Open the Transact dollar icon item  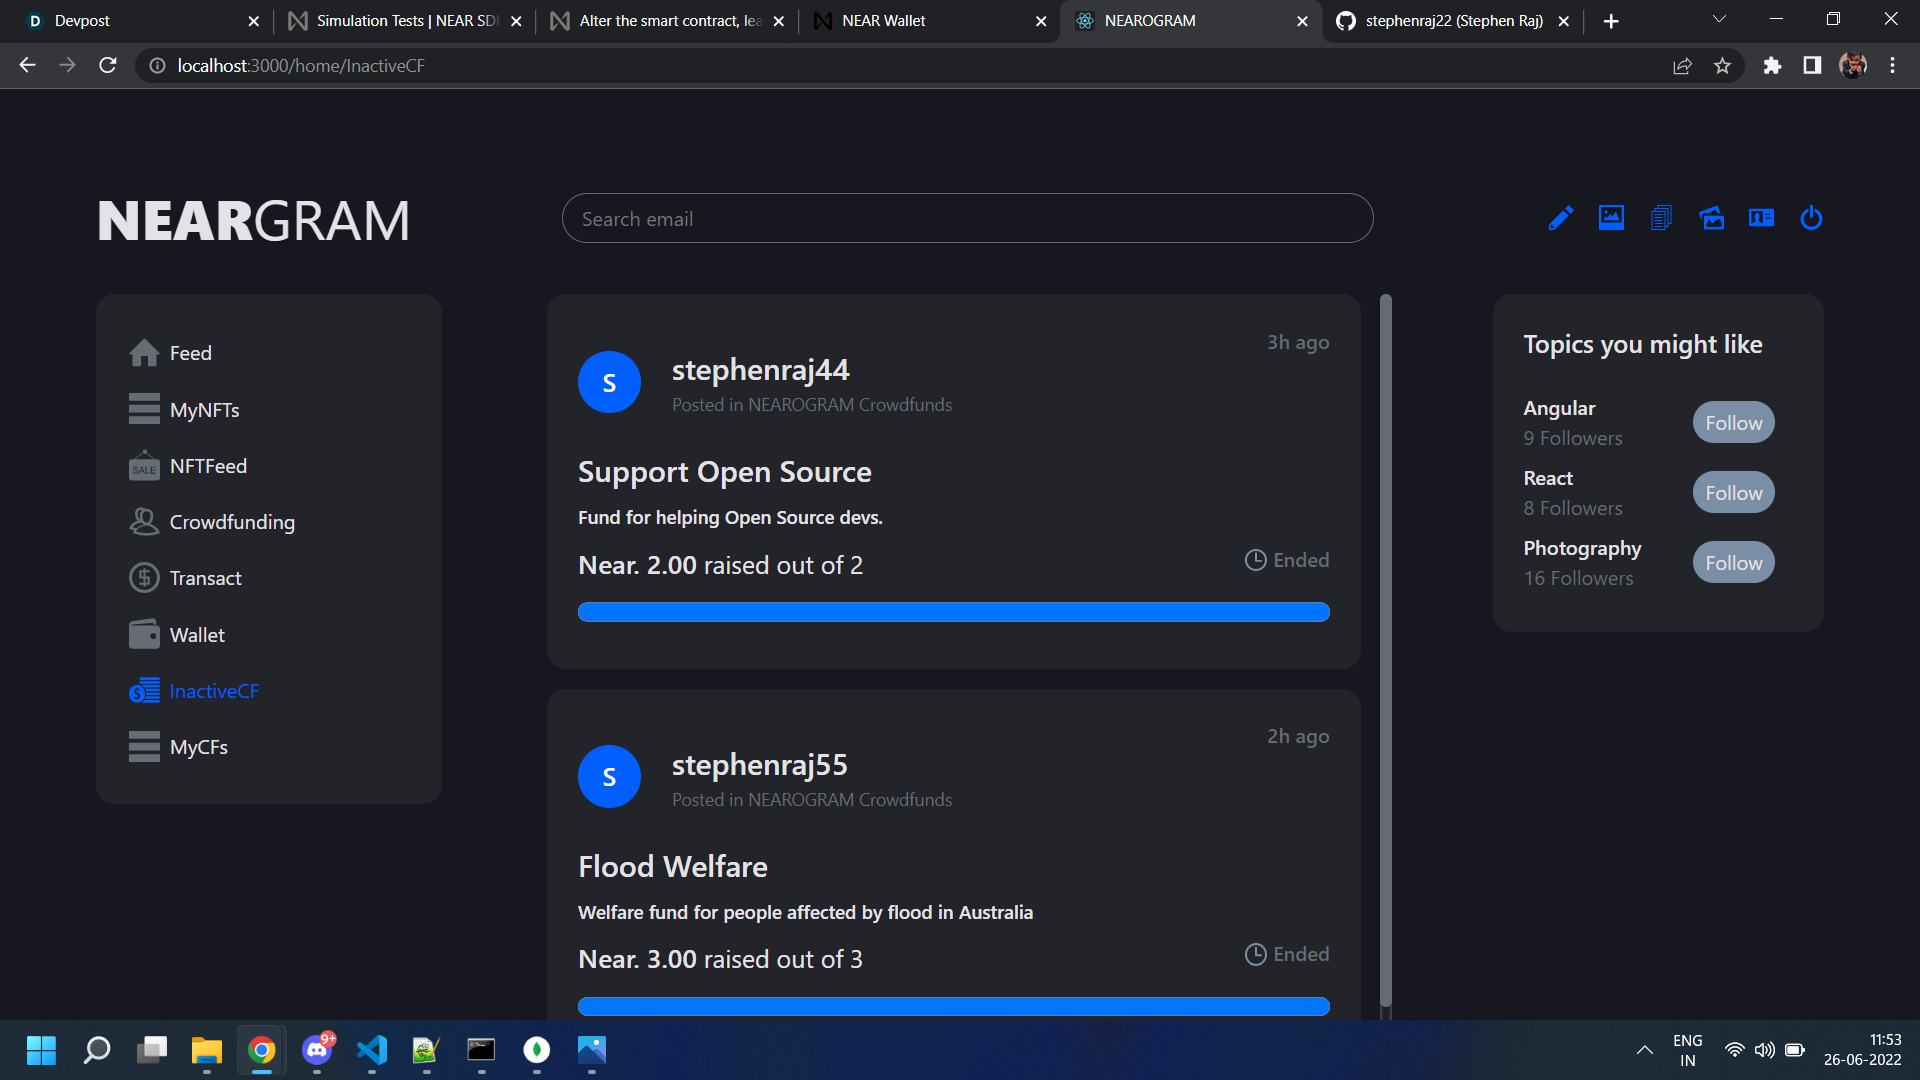(x=204, y=578)
